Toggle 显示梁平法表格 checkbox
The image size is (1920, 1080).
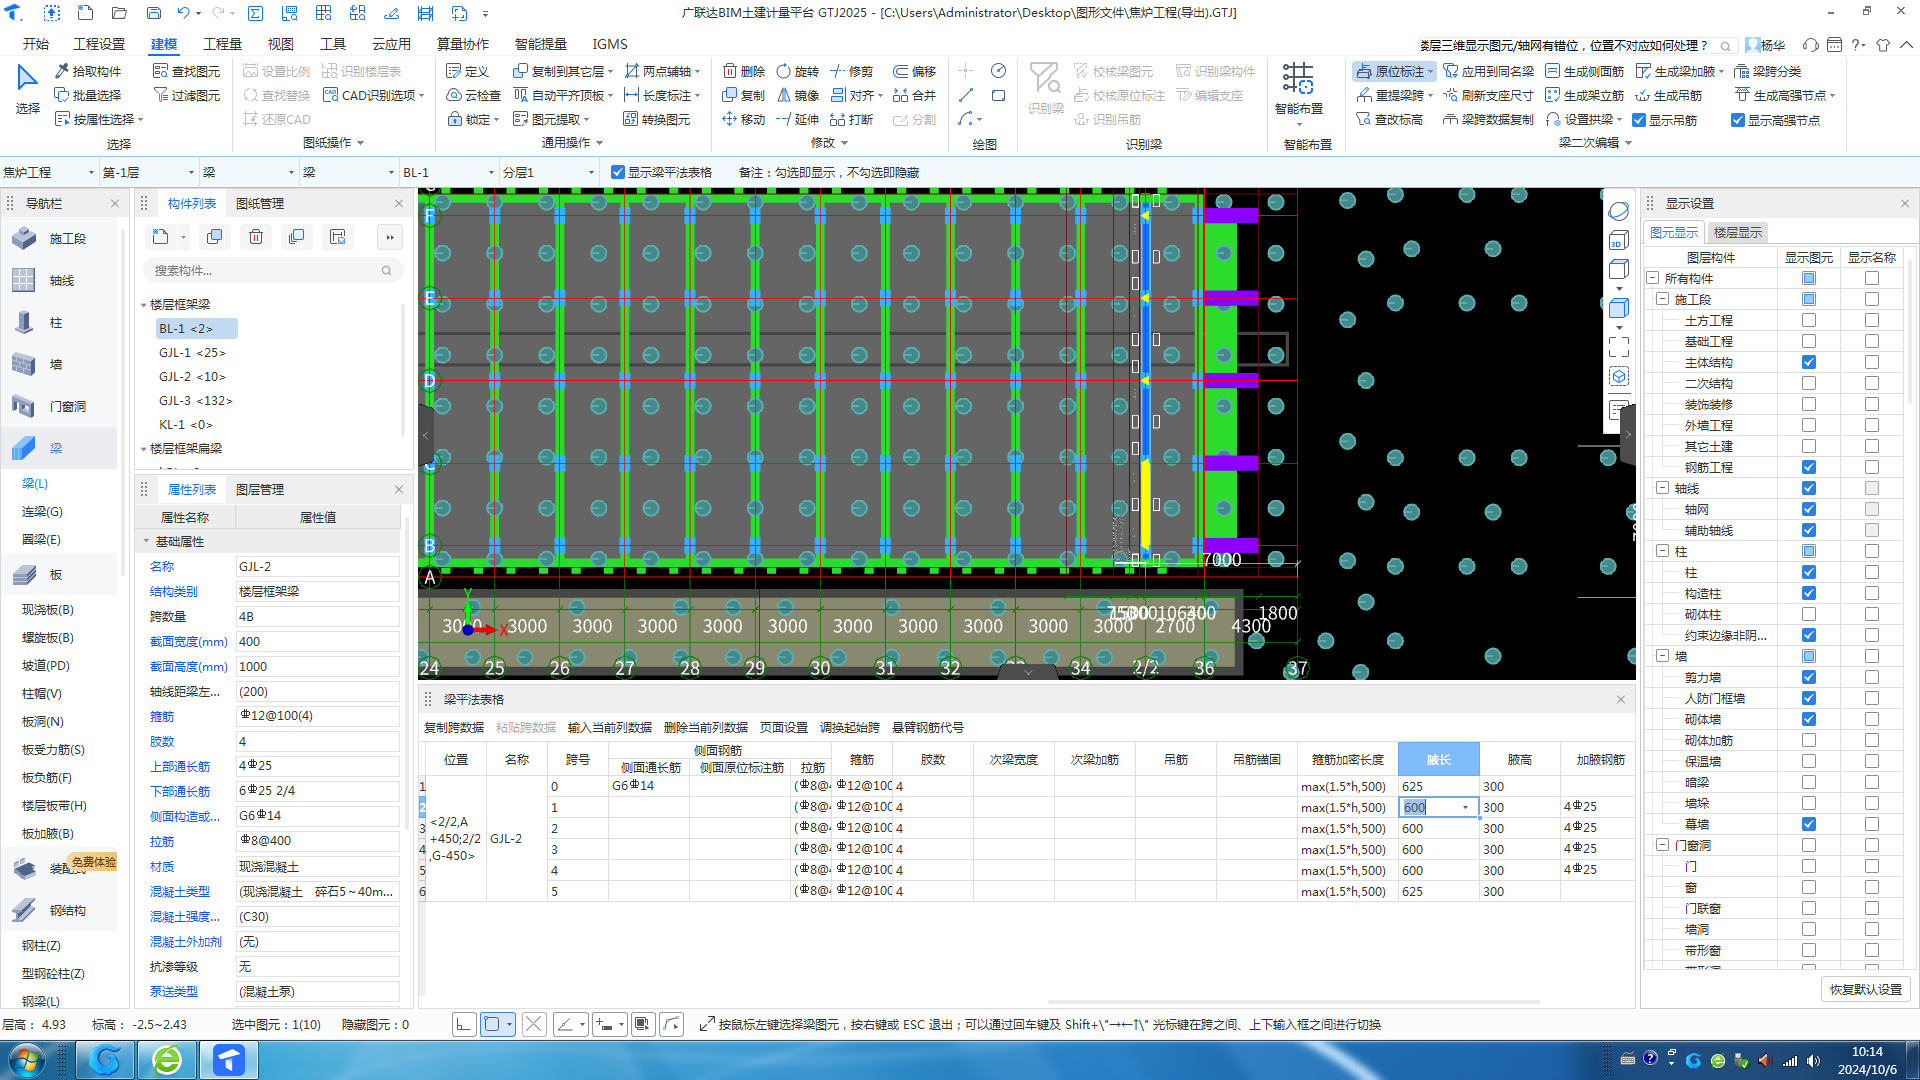tap(618, 172)
